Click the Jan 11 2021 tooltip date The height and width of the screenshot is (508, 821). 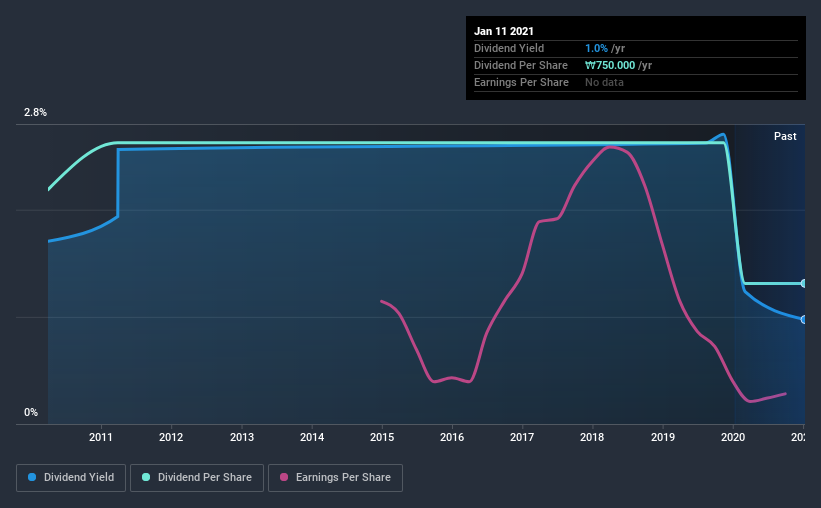(504, 31)
